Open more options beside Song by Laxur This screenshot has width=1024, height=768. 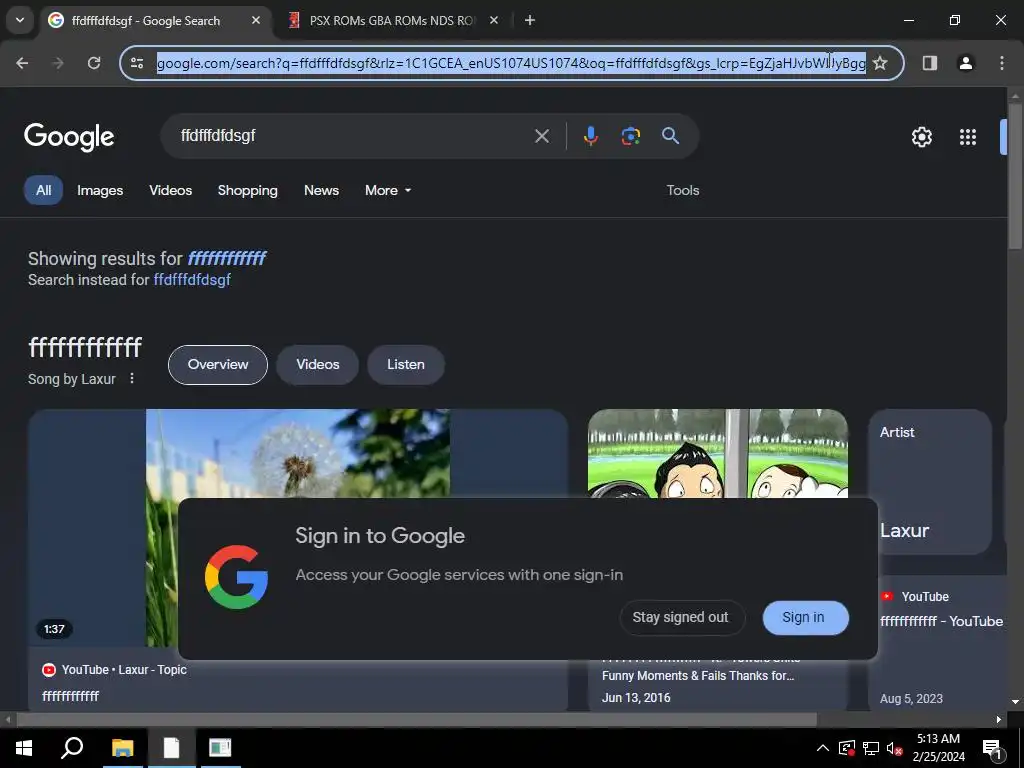[x=132, y=378]
